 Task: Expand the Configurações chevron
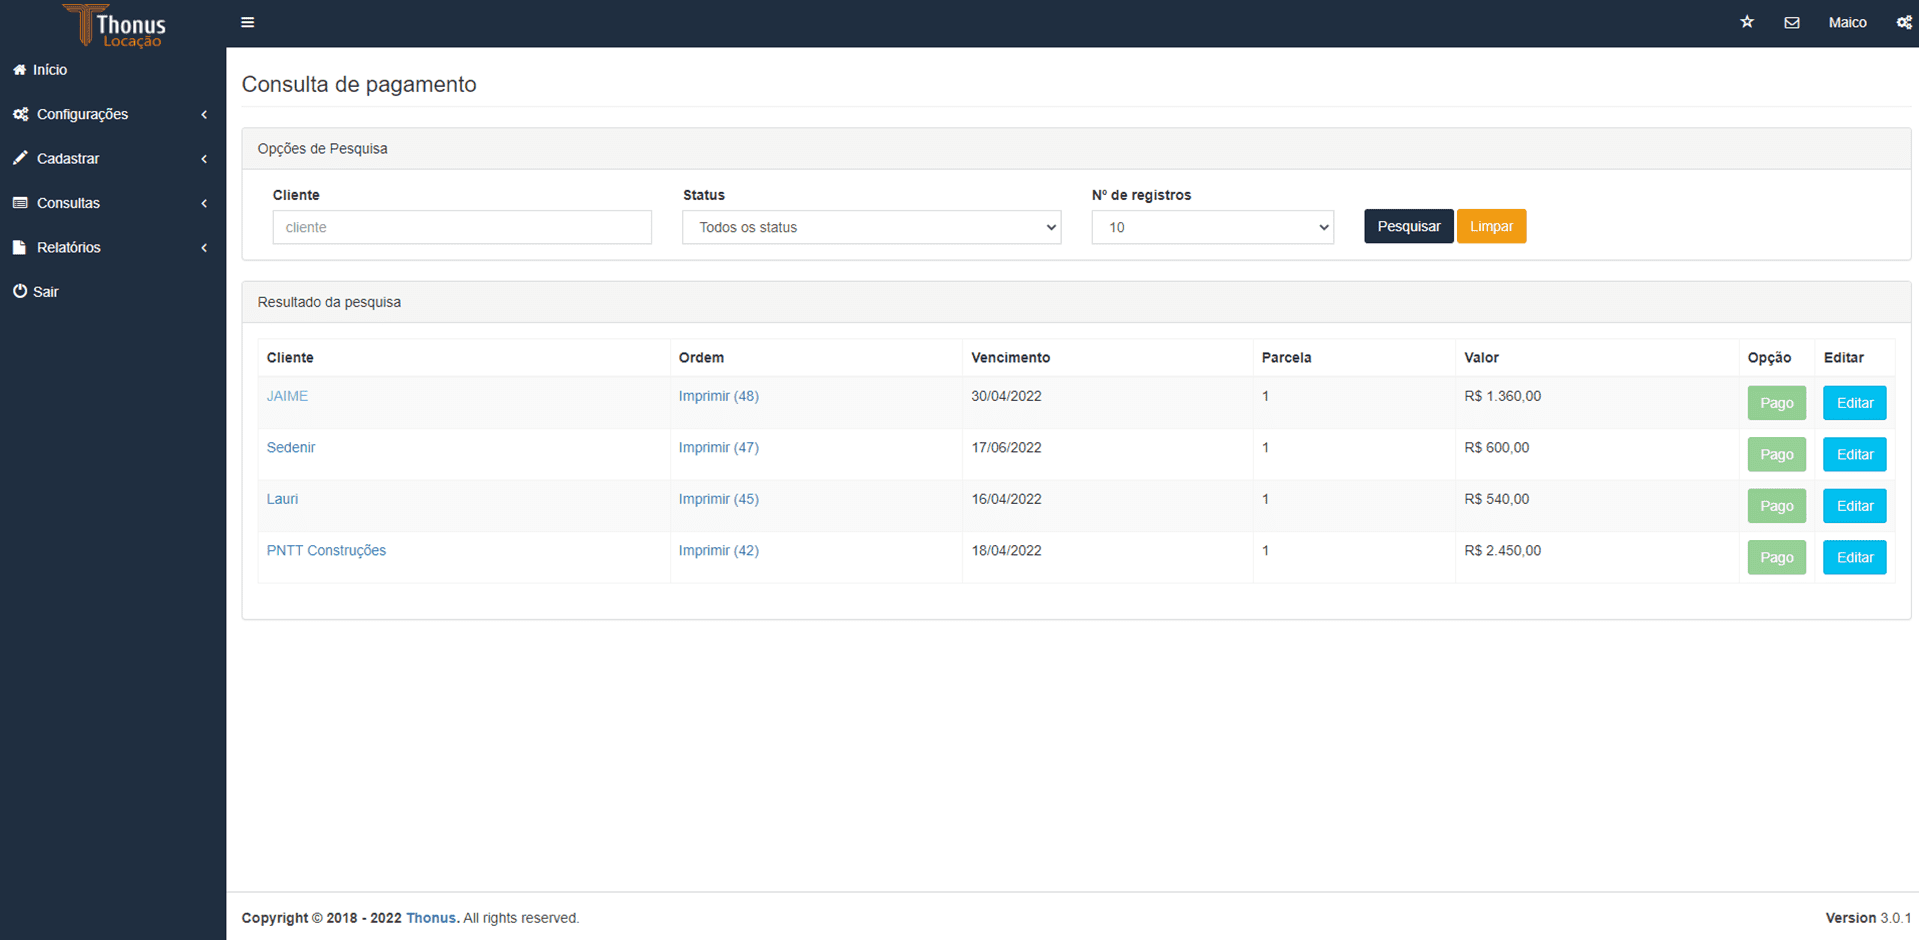coord(204,115)
